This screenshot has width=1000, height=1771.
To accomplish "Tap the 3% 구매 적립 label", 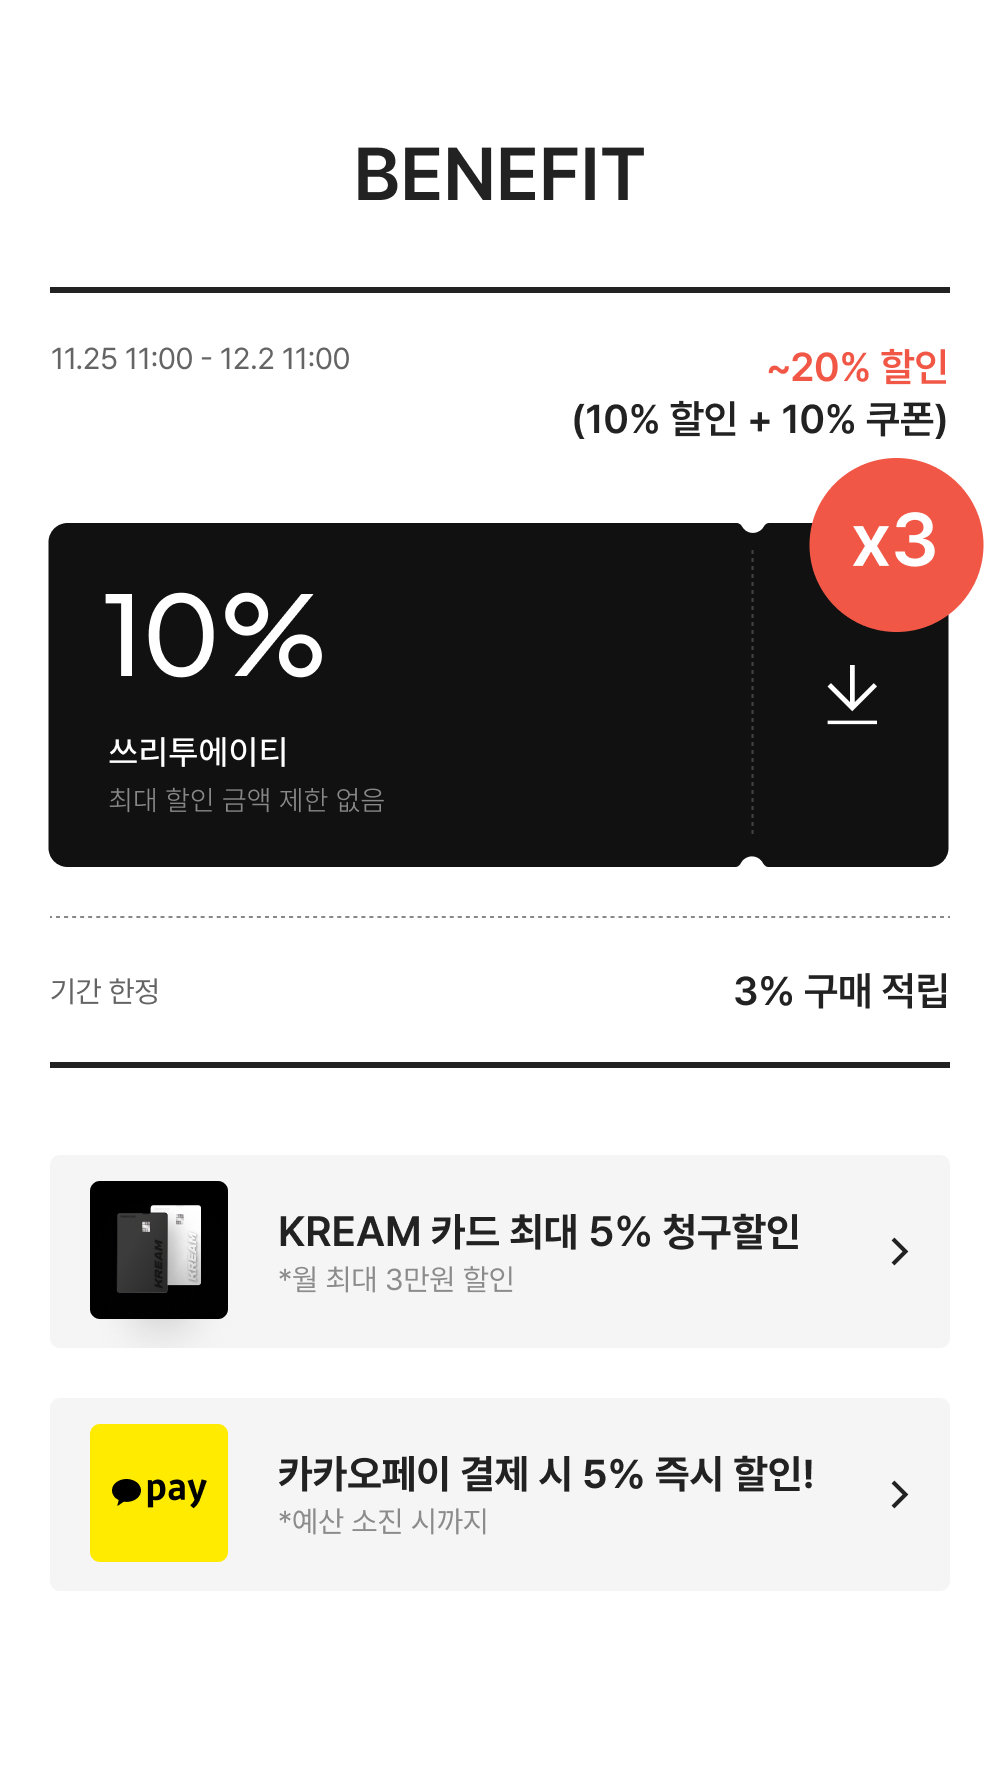I will pyautogui.click(x=840, y=991).
